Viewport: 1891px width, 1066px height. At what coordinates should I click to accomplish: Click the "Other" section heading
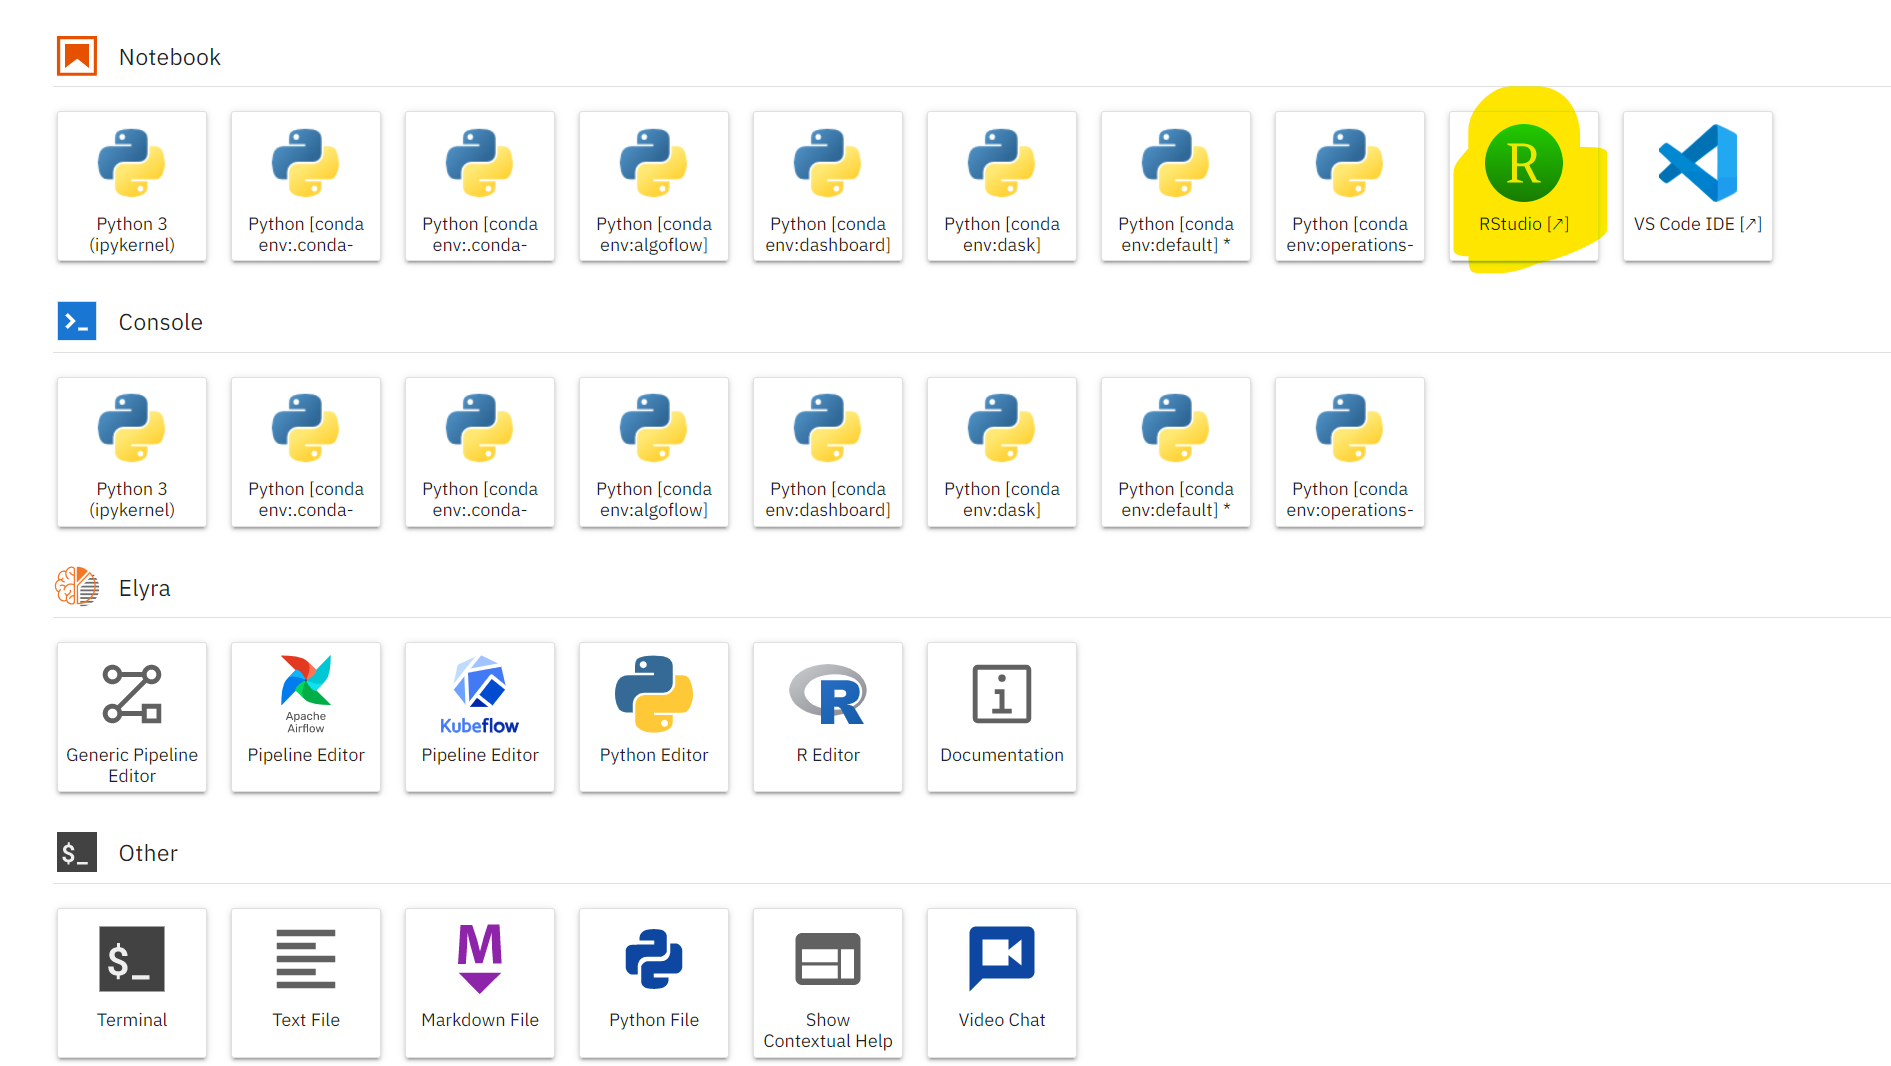coord(148,853)
